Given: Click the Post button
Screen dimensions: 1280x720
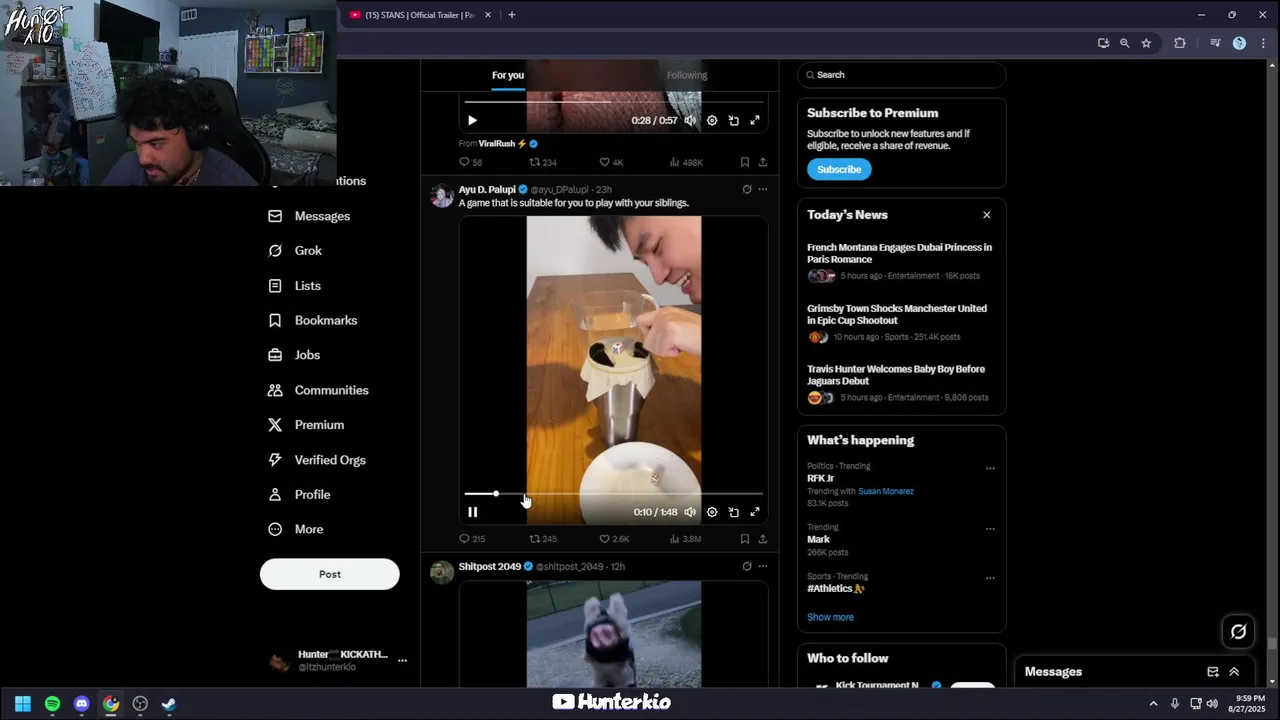Looking at the screenshot, I should tap(330, 574).
